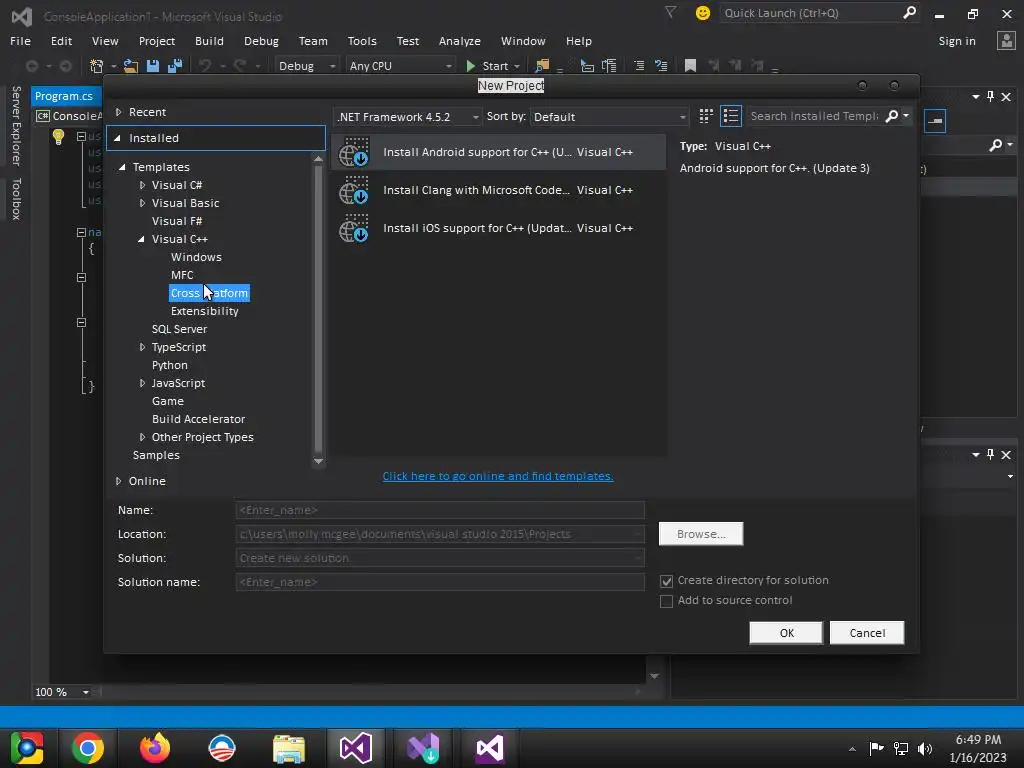Click the account picture icon near Sign in
1024x768 pixels.
(1006, 40)
